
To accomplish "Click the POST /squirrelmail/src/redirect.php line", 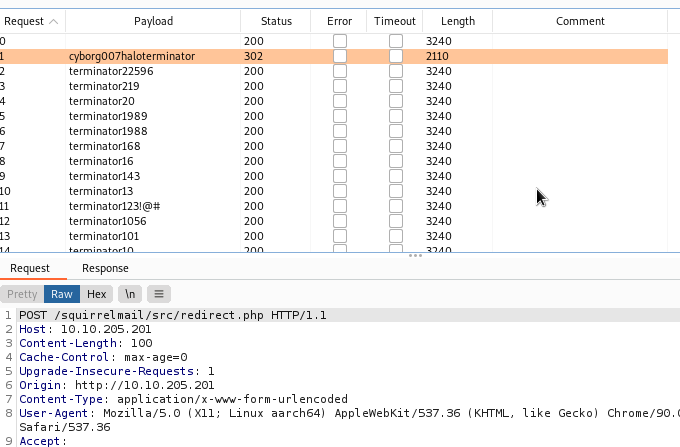I will point(173,315).
